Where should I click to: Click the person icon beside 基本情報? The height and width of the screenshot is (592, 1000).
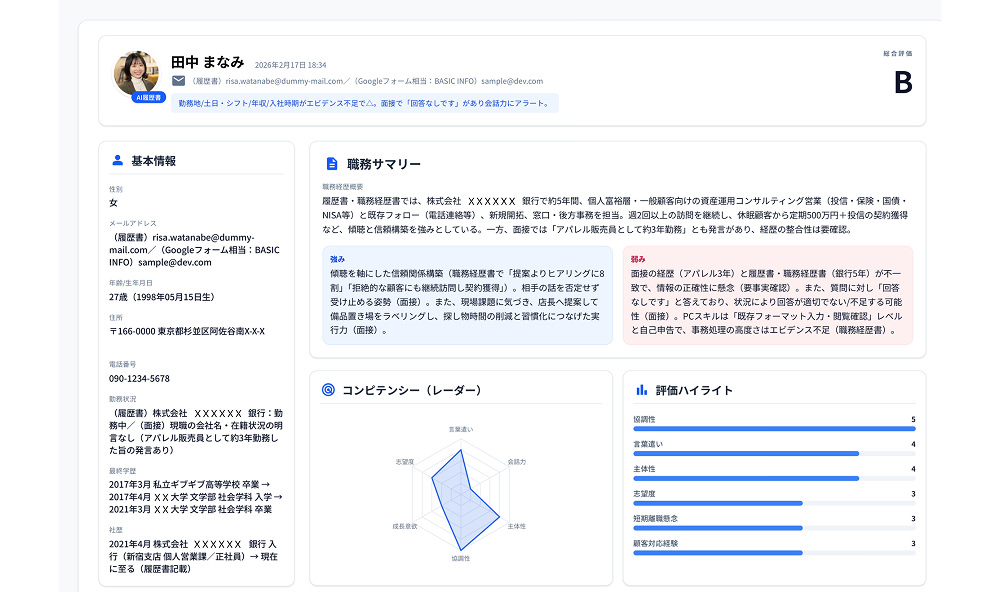coord(117,160)
